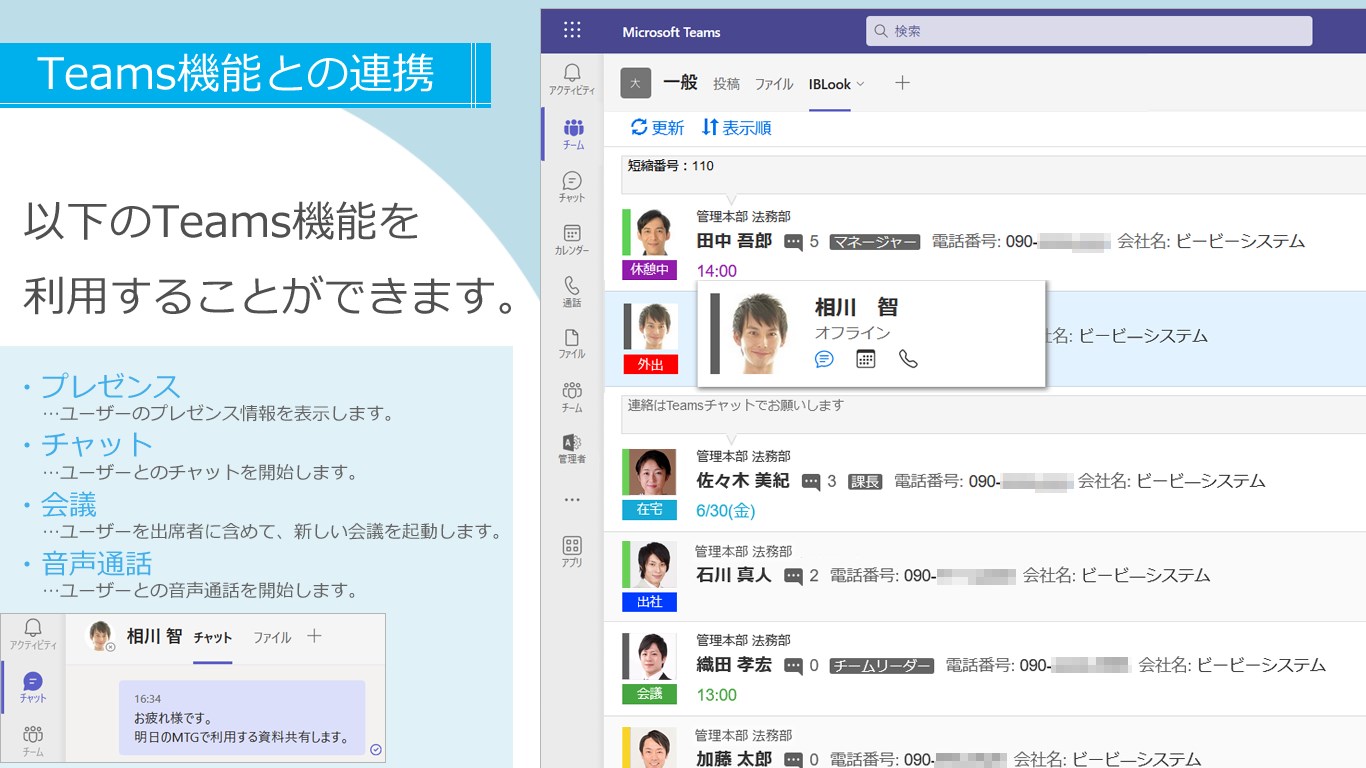Click the 在宅 status badge
1366x768 pixels.
click(650, 509)
